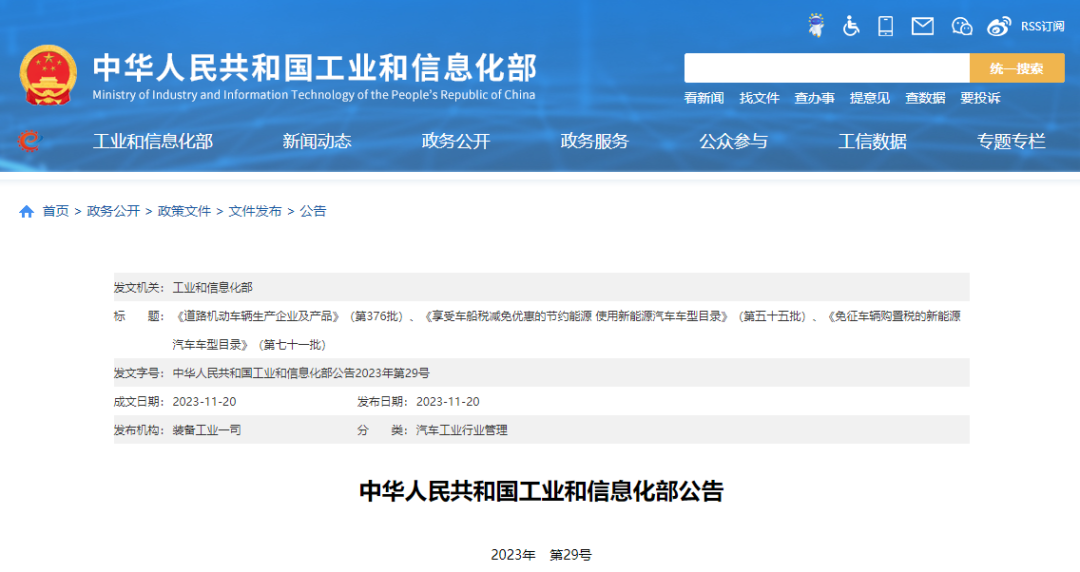The width and height of the screenshot is (1080, 572).
Task: Click the ministry Chinese title 中华人民共和国工业和信息化部
Action: [315, 68]
